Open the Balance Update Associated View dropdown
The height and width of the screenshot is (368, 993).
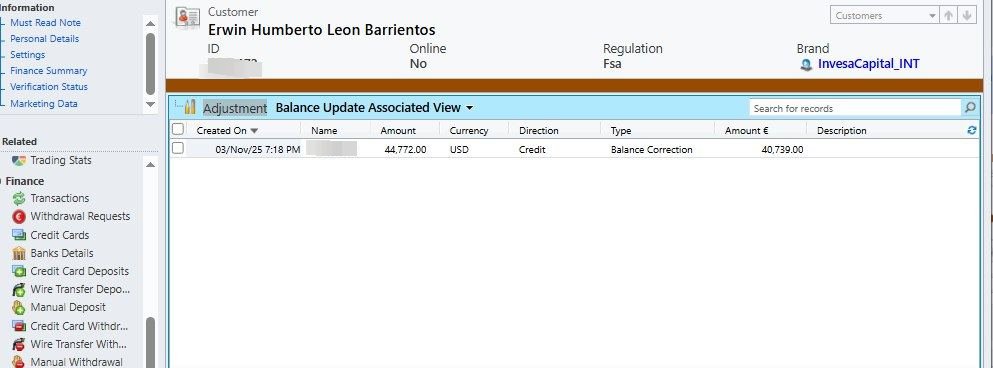tap(469, 108)
